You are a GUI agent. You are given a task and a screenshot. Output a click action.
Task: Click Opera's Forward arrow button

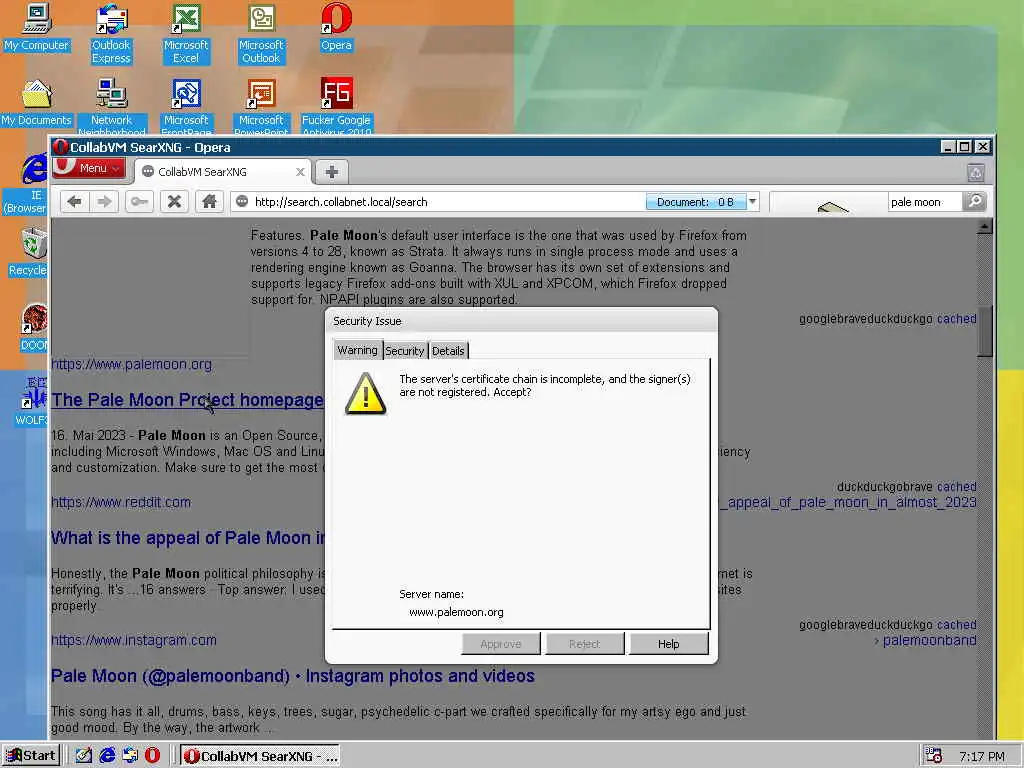point(104,202)
